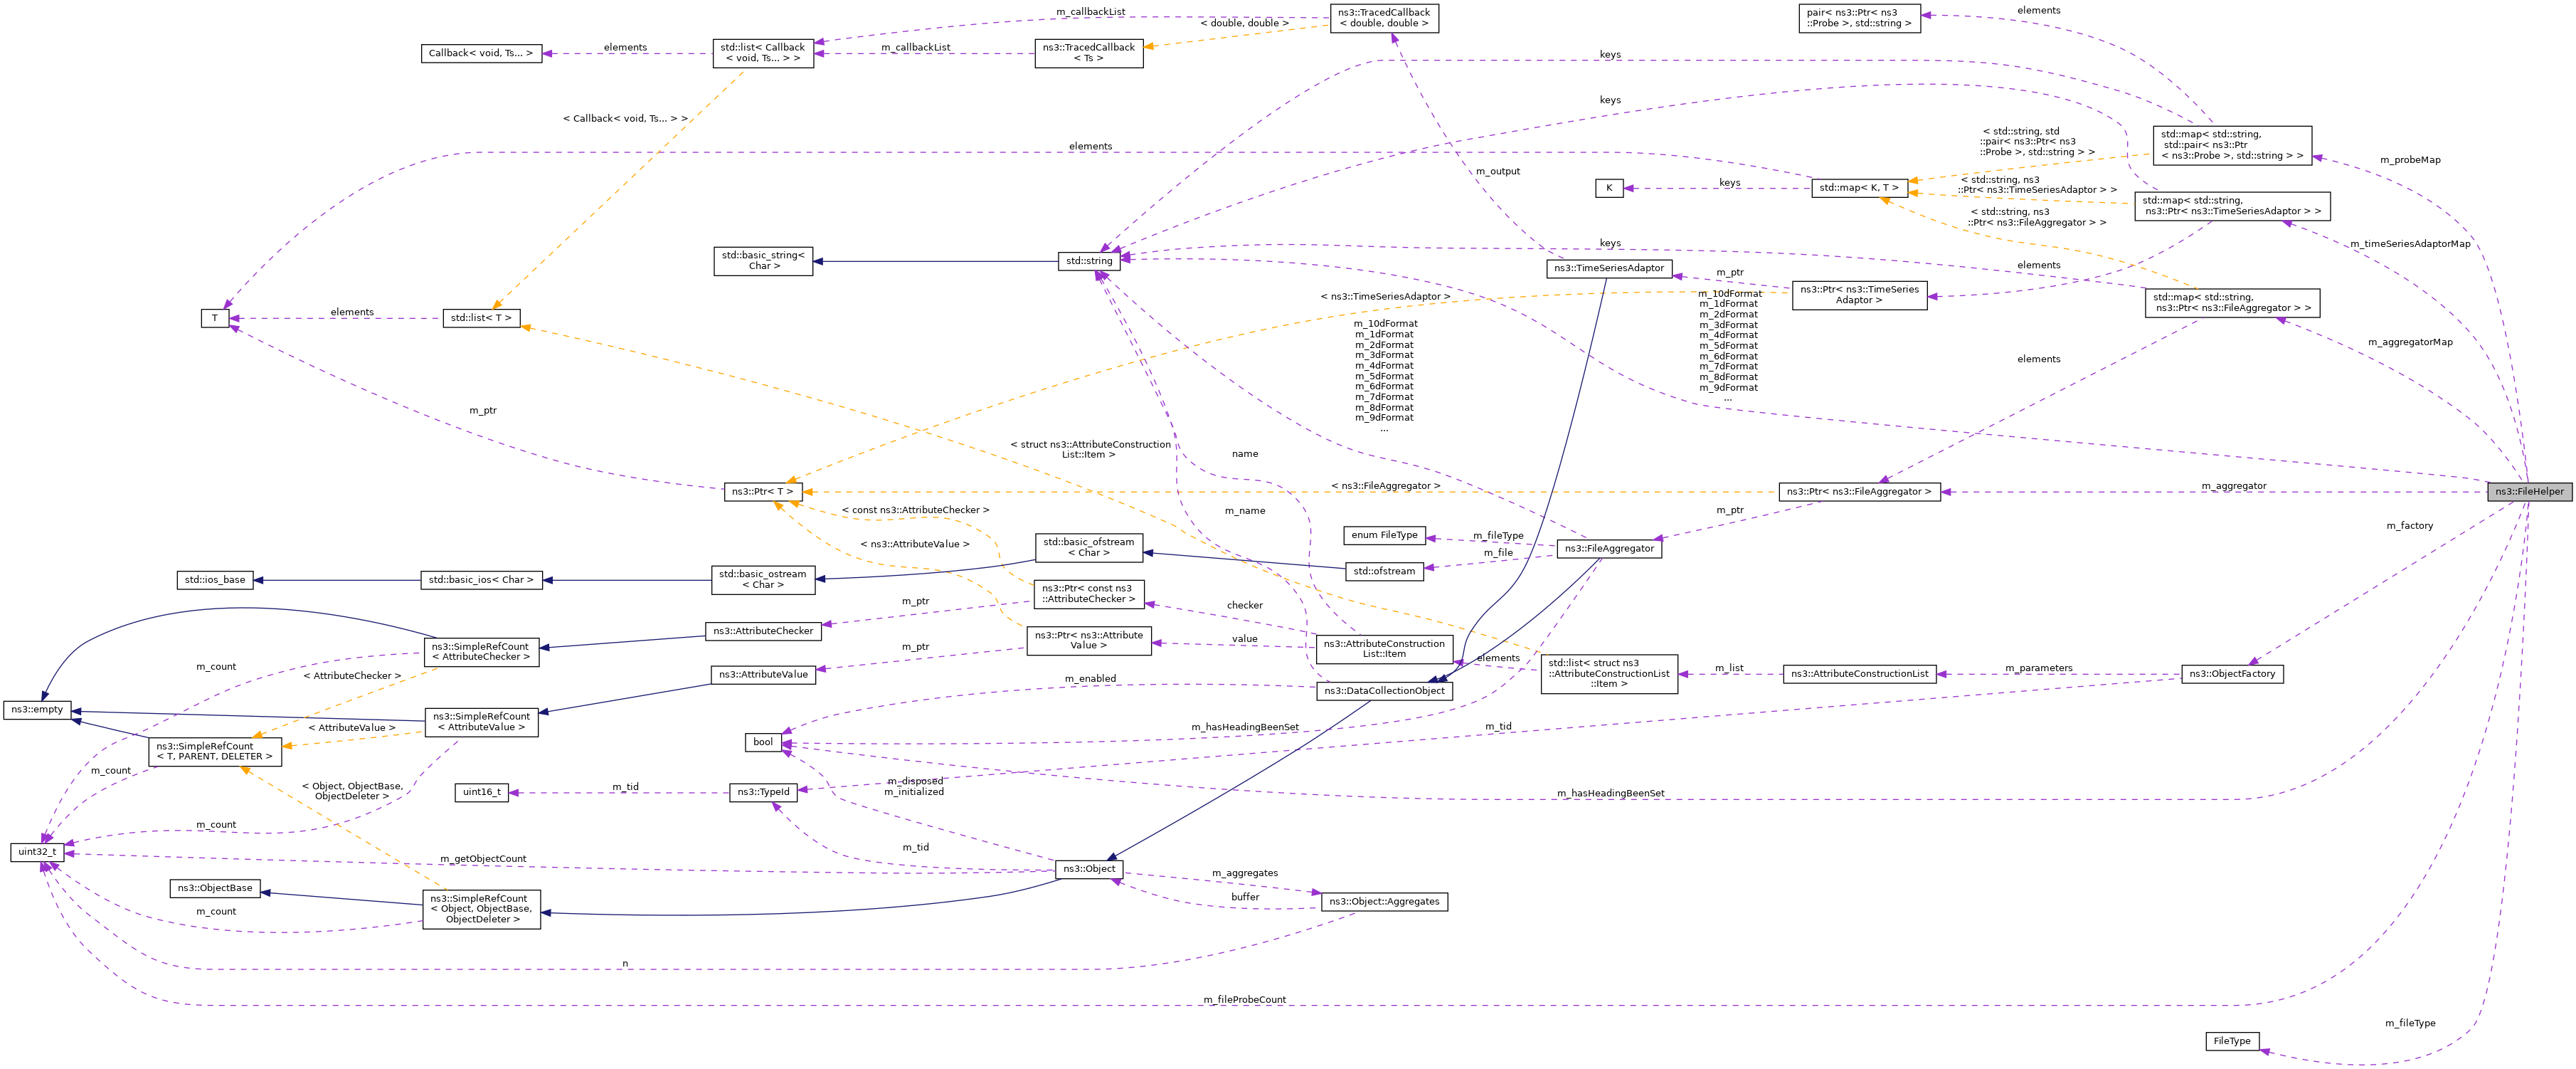The height and width of the screenshot is (1069, 2576).
Task: Click the ns3::TypeId node
Action: click(x=763, y=792)
